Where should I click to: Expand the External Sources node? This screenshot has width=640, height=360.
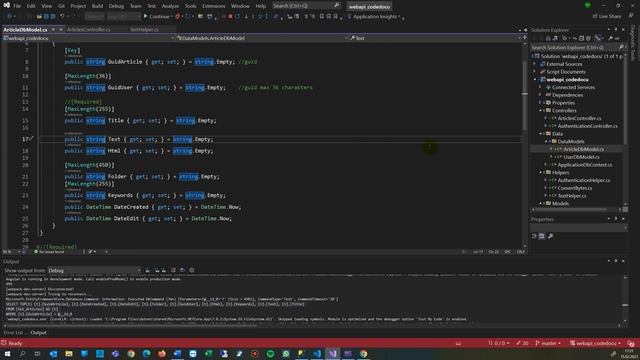click(x=535, y=64)
